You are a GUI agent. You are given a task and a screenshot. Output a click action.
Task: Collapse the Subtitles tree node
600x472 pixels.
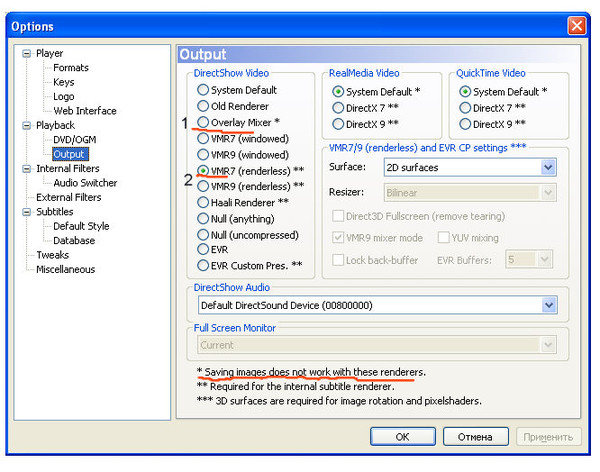pos(26,212)
